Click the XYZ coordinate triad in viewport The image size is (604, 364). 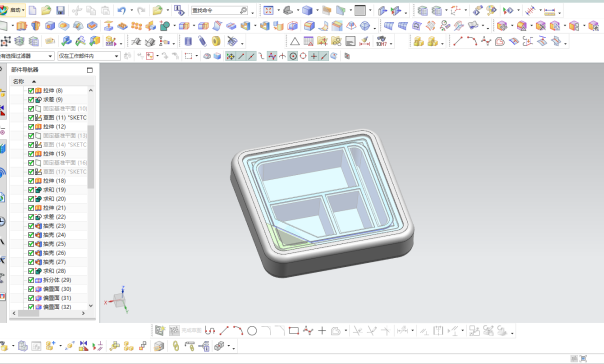117,300
